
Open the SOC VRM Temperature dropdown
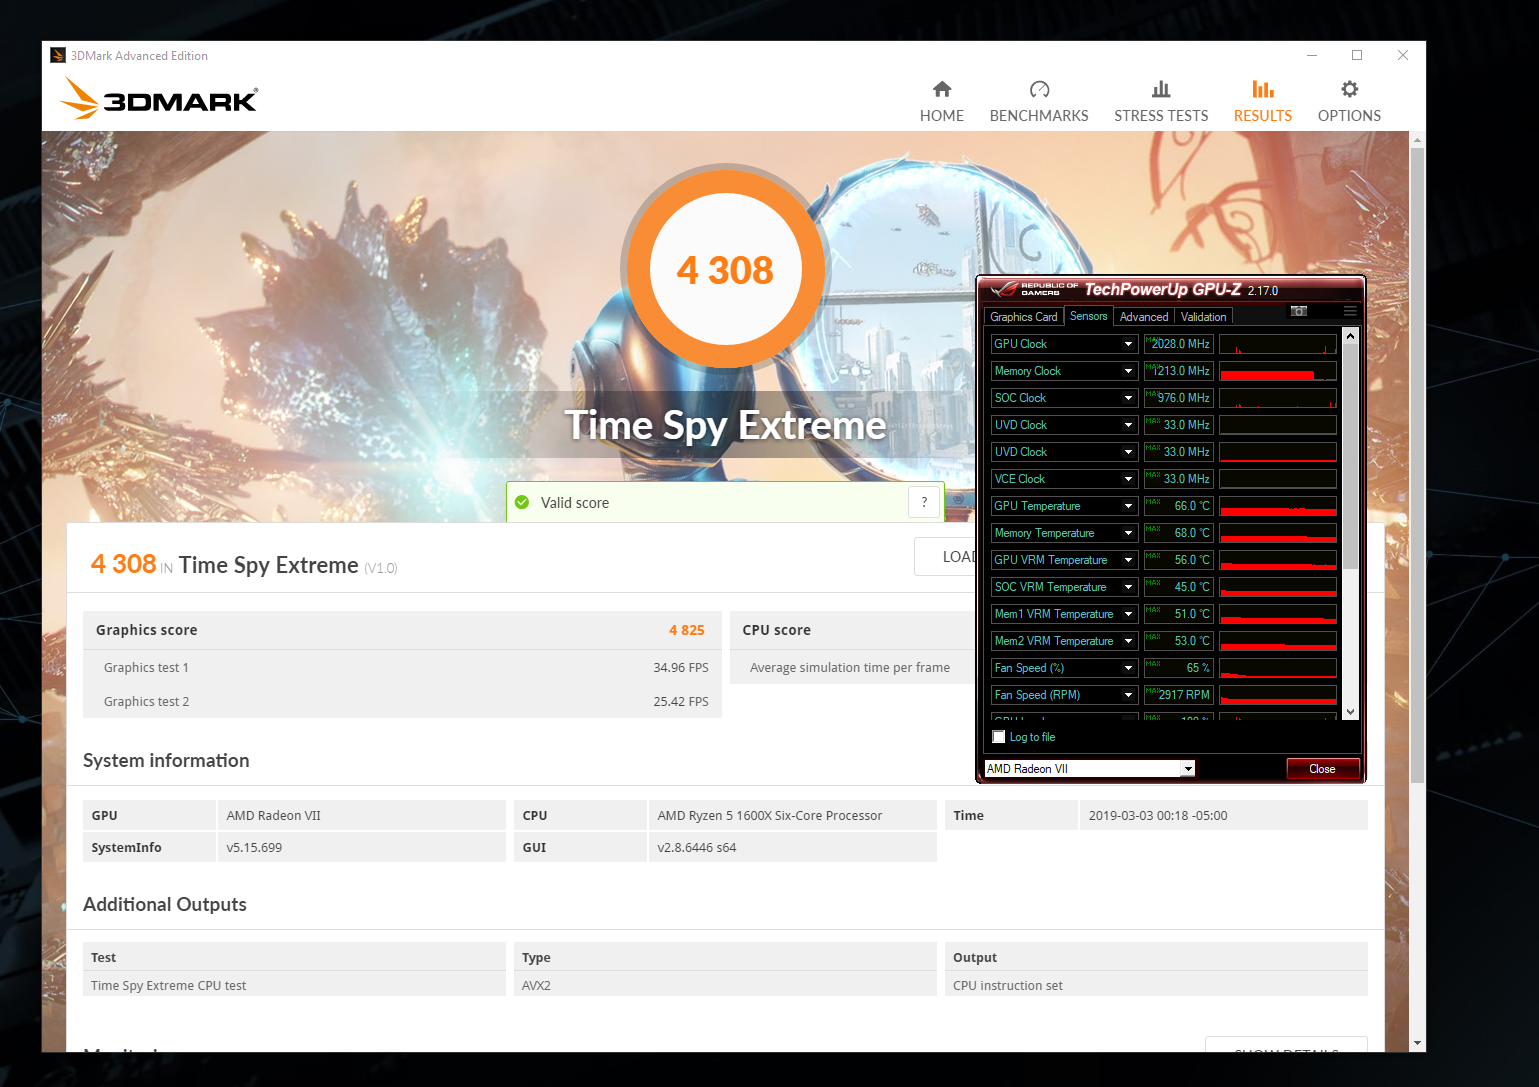pyautogui.click(x=1128, y=587)
